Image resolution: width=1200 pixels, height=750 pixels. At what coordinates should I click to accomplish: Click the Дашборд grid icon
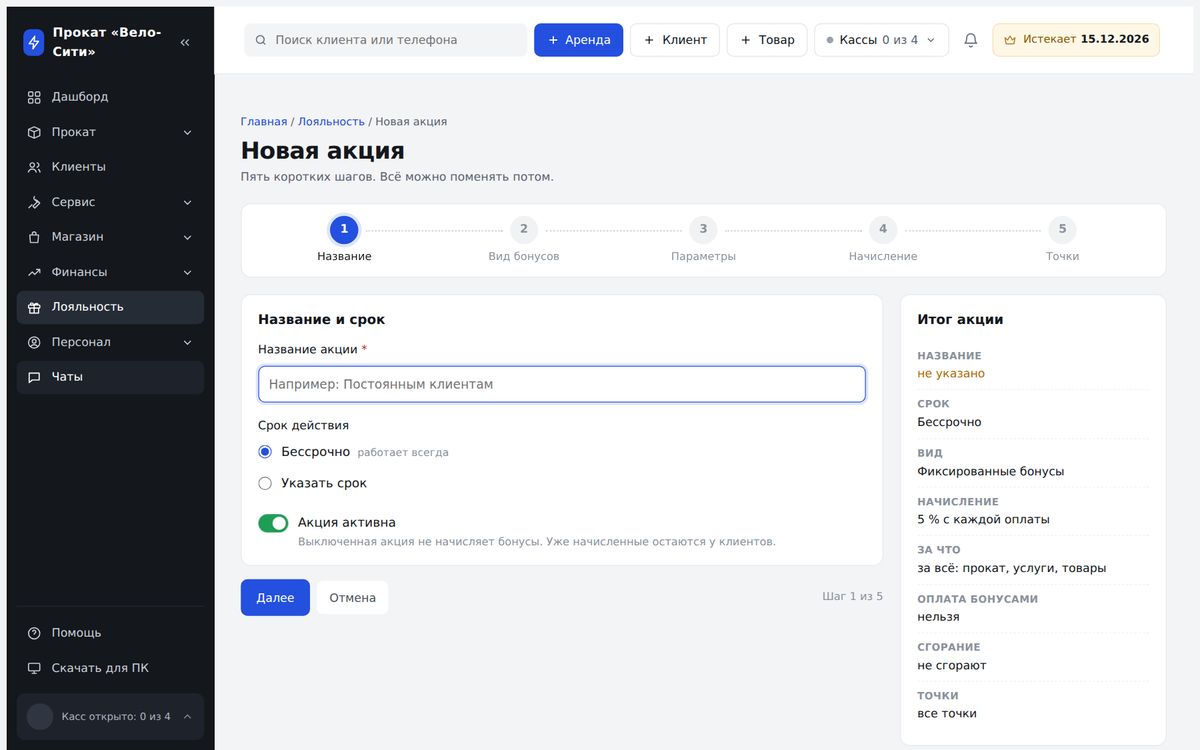[34, 97]
